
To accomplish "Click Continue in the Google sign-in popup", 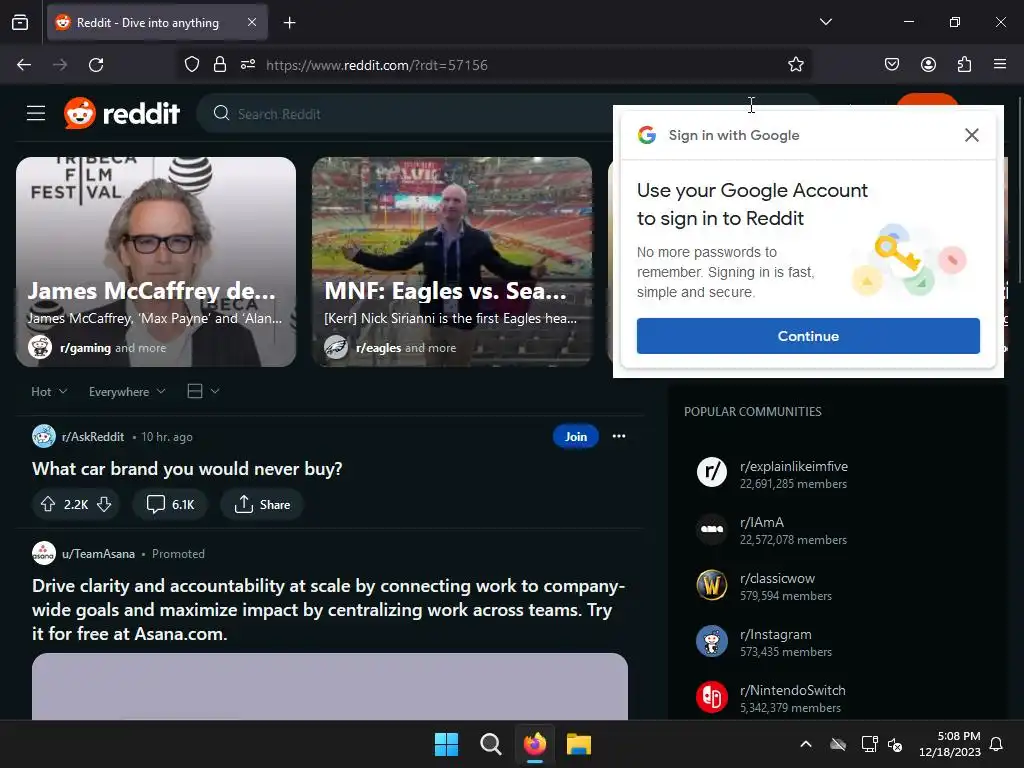I will coord(808,336).
